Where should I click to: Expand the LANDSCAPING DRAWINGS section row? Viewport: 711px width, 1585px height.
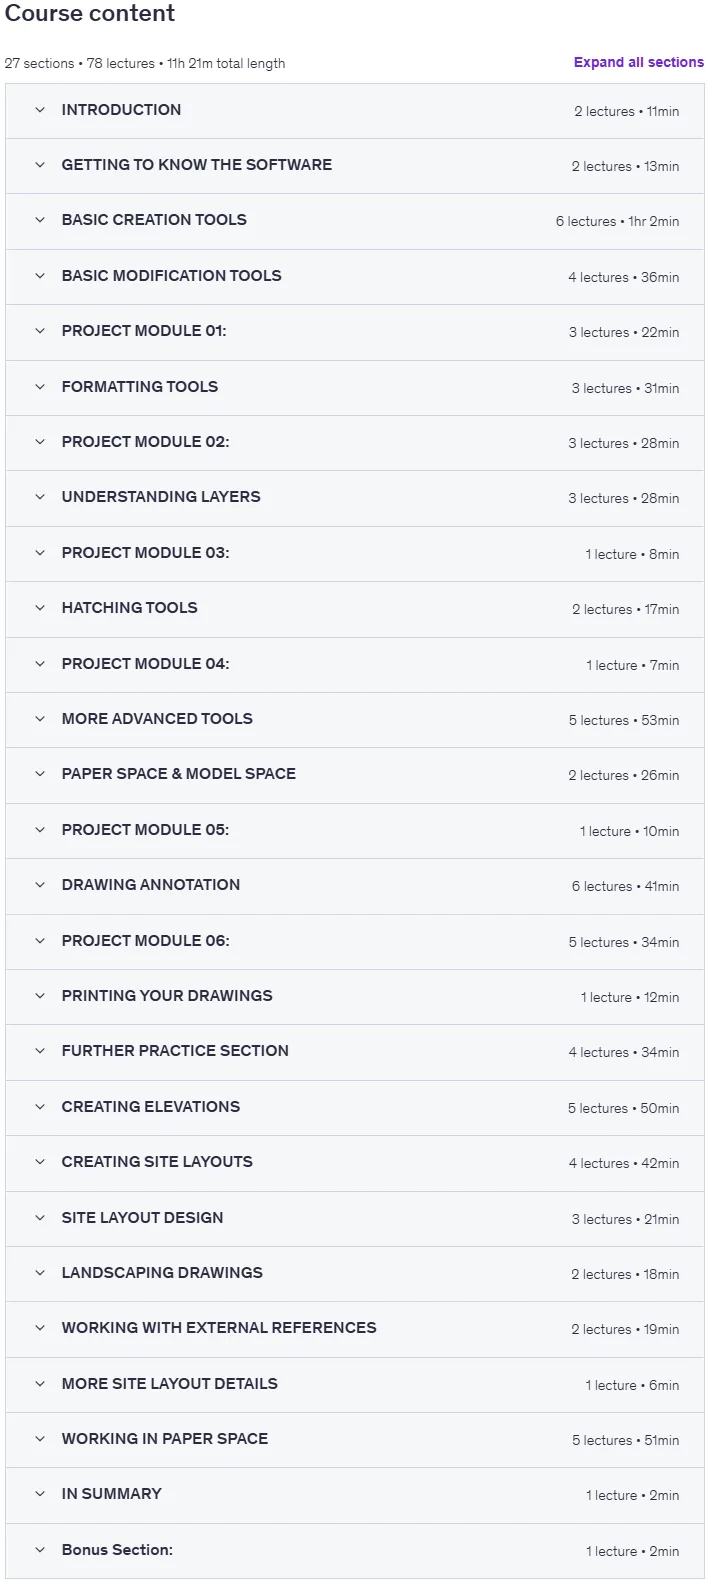pyautogui.click(x=355, y=1274)
